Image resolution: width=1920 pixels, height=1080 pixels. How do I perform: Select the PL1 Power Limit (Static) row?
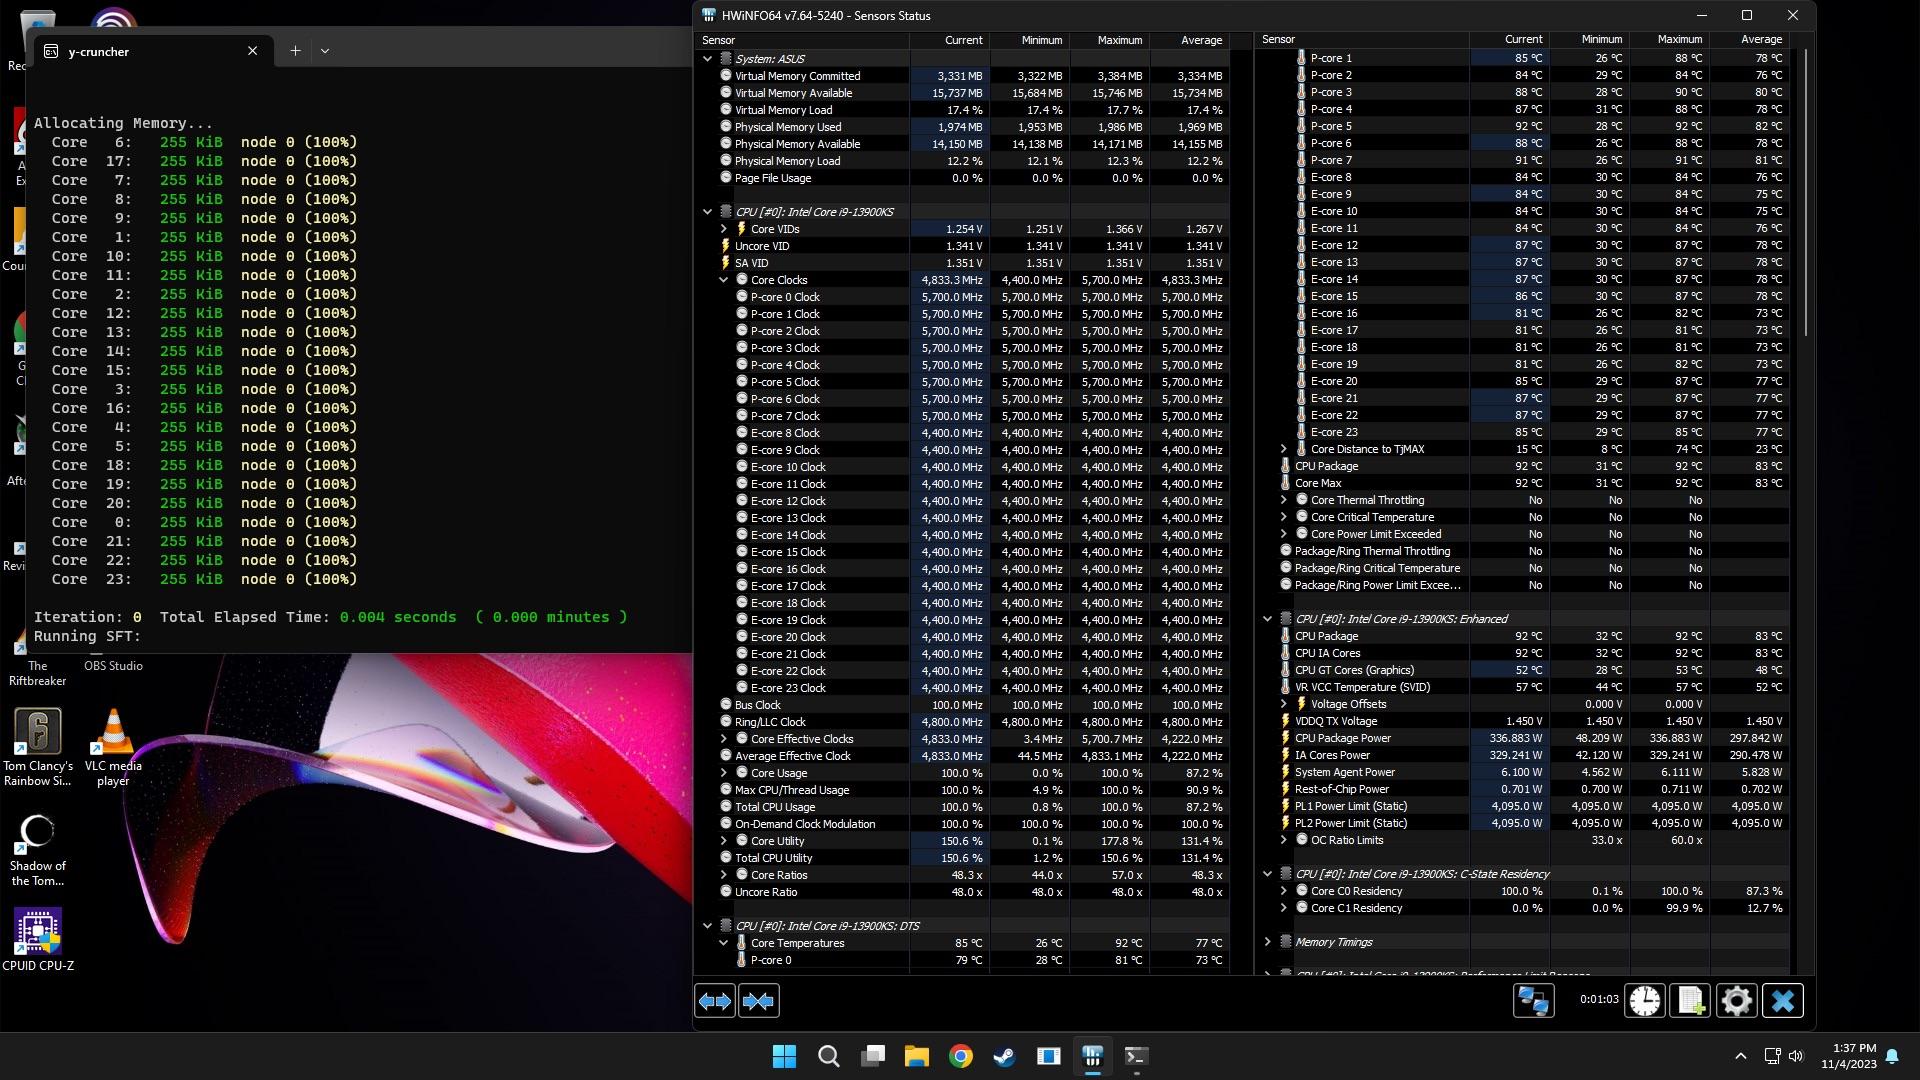click(x=1522, y=806)
